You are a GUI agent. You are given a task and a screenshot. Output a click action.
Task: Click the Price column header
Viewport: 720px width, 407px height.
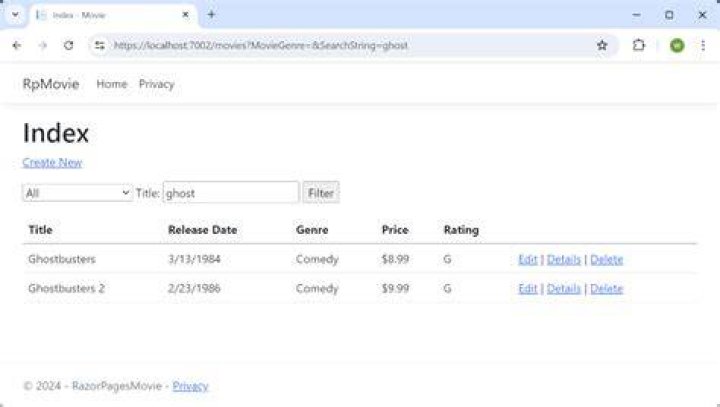coord(395,230)
